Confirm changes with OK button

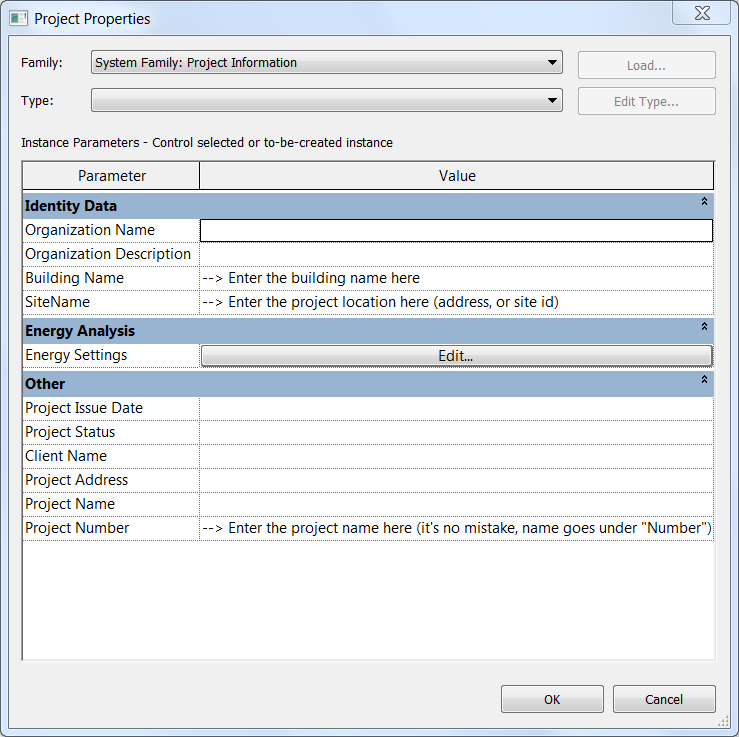click(x=552, y=699)
